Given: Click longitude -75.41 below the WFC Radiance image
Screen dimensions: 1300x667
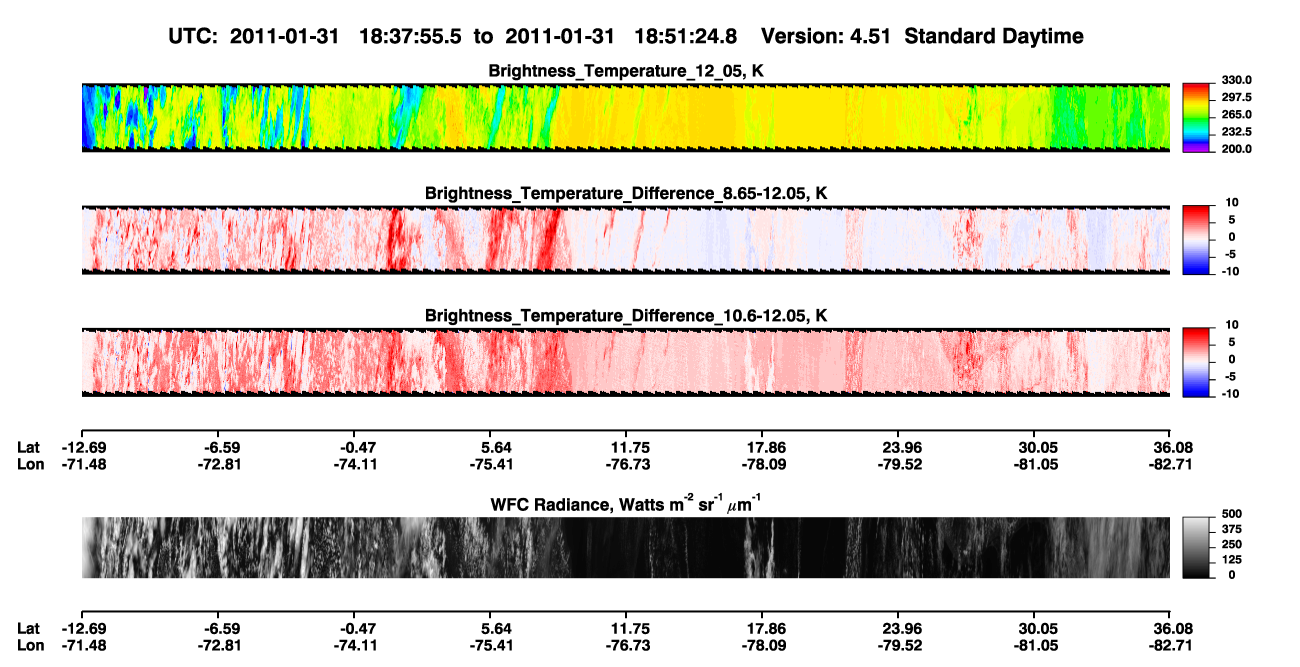Looking at the screenshot, I should point(490,645).
